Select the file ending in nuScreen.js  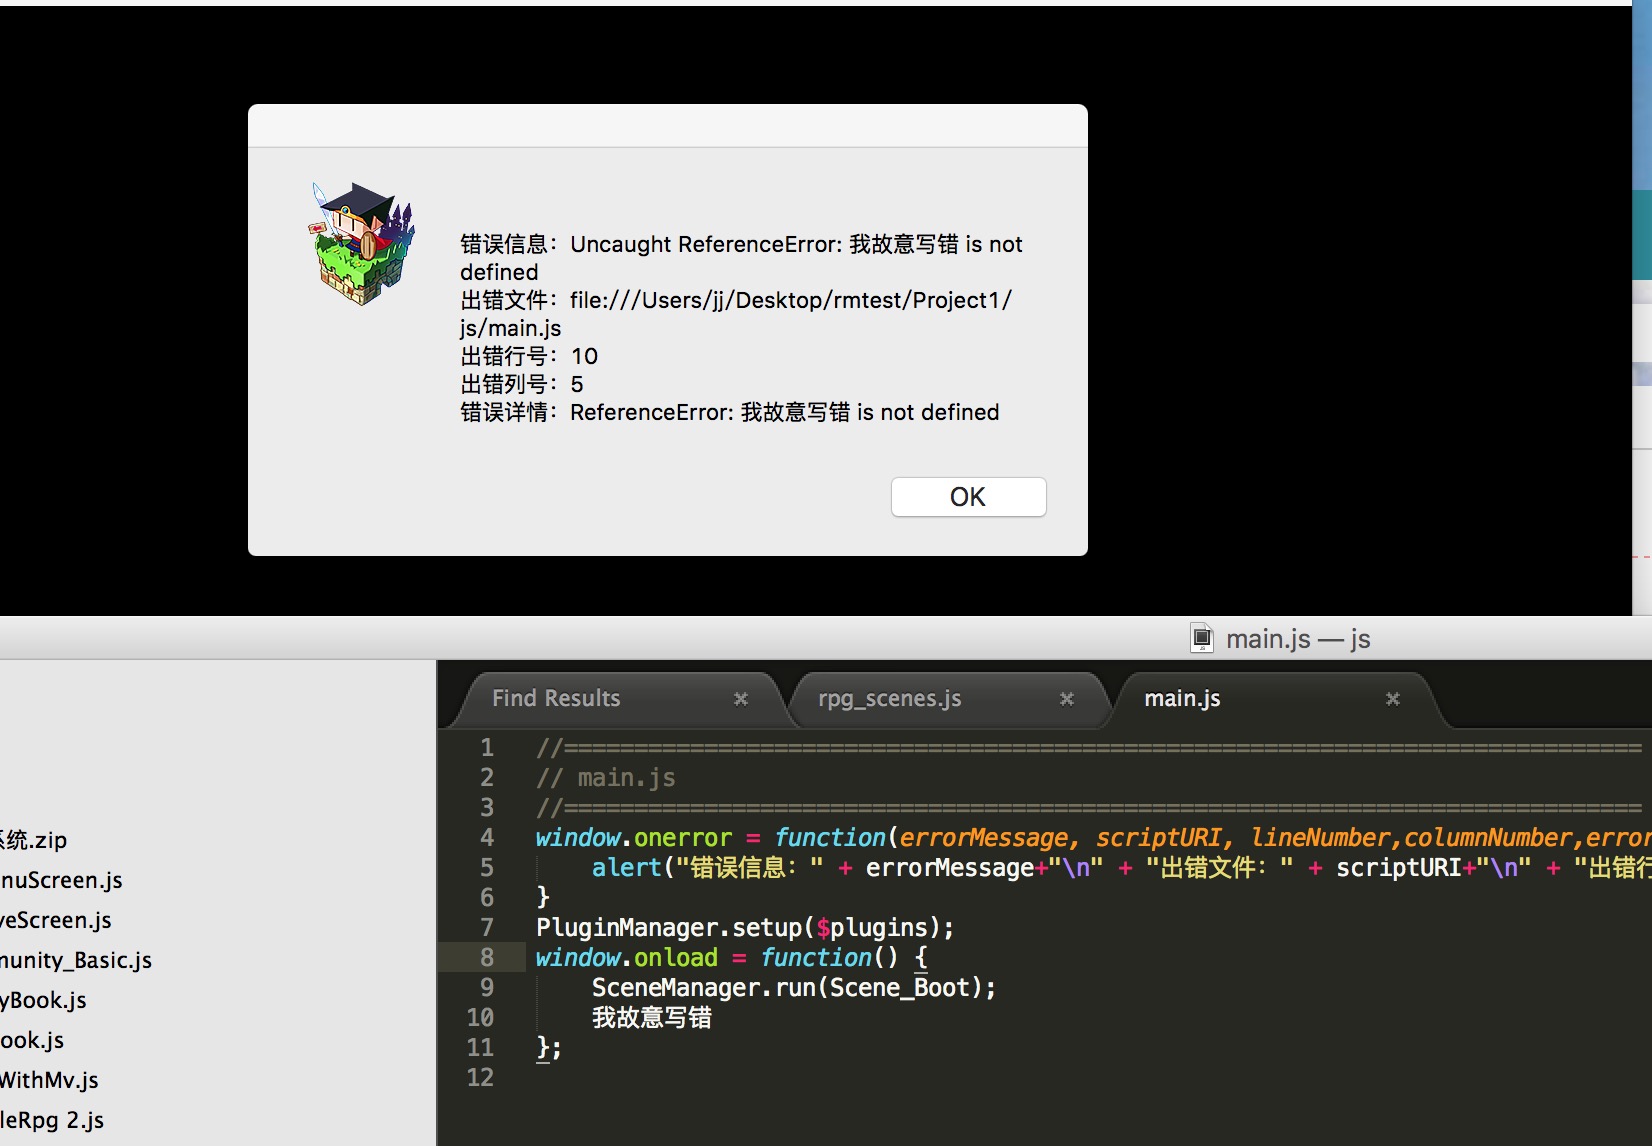pos(61,880)
